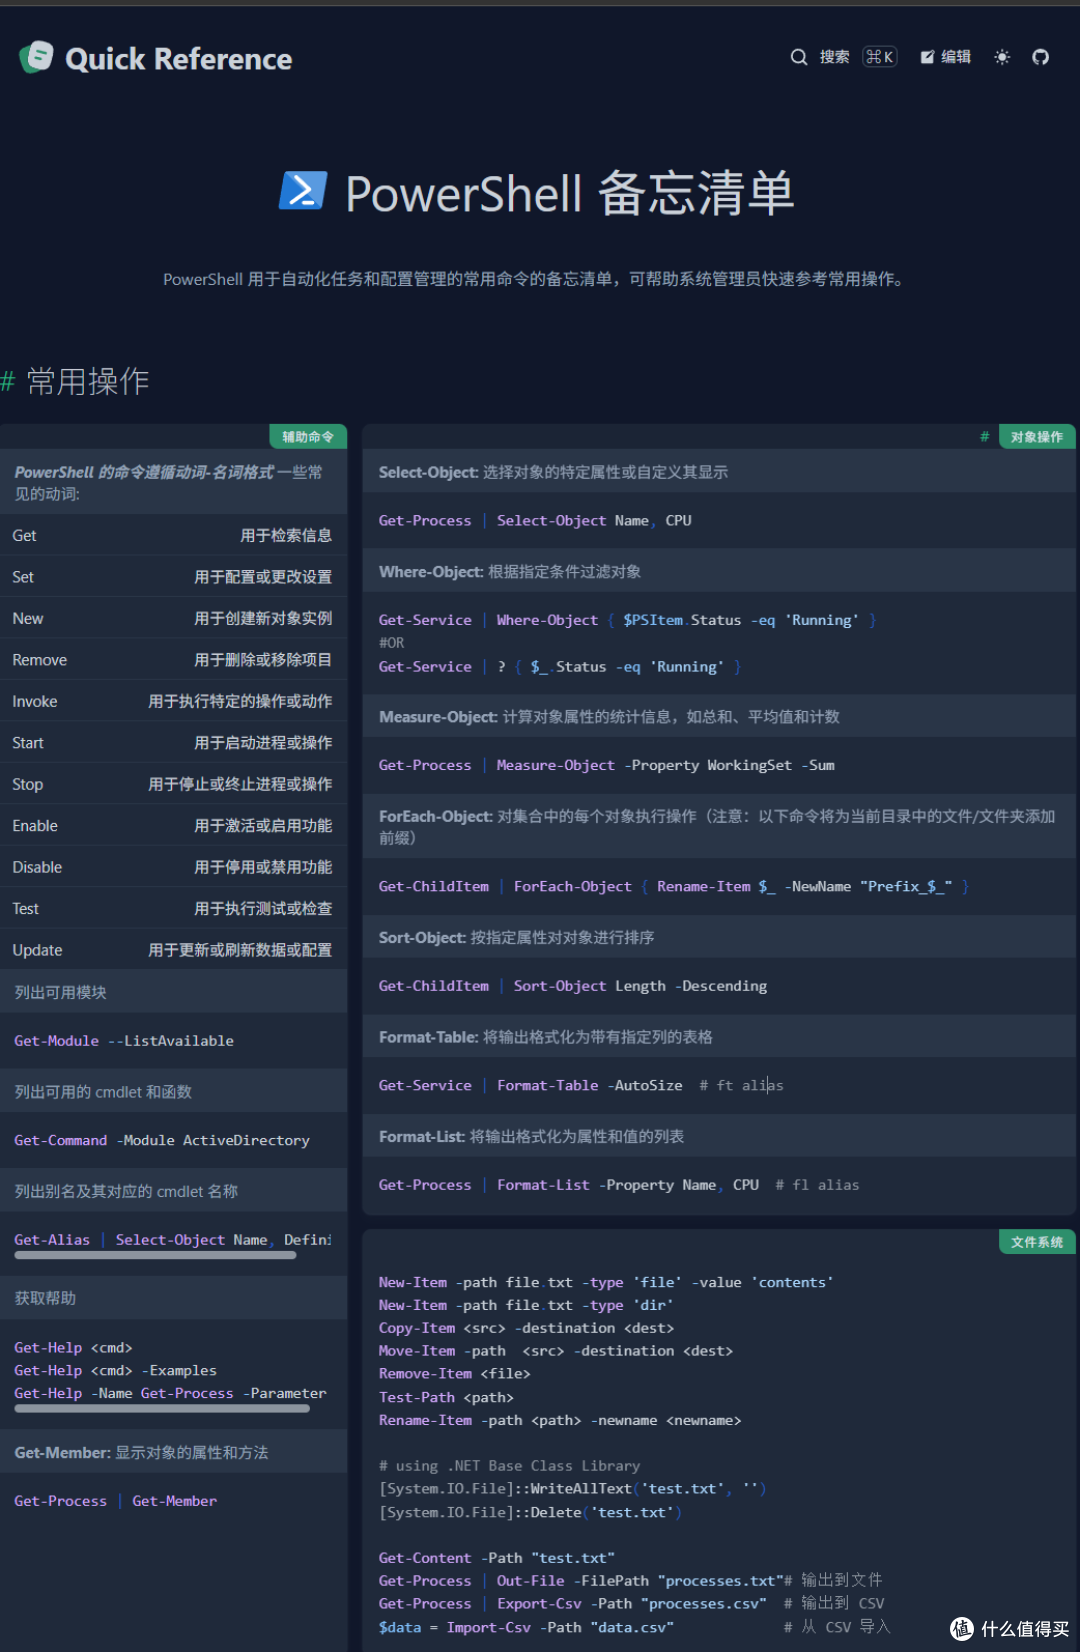
Task: Click the Get-Help <cmd> -Examples line
Action: coord(115,1370)
